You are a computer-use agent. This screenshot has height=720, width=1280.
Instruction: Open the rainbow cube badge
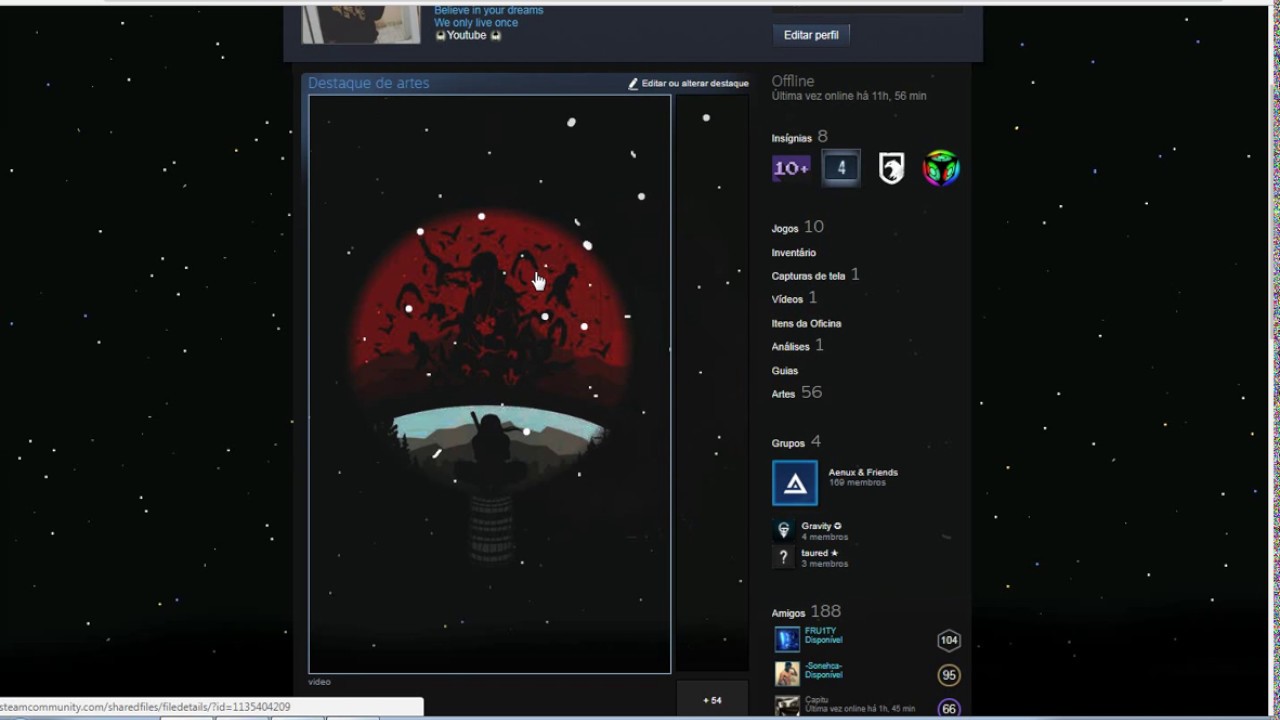[940, 168]
